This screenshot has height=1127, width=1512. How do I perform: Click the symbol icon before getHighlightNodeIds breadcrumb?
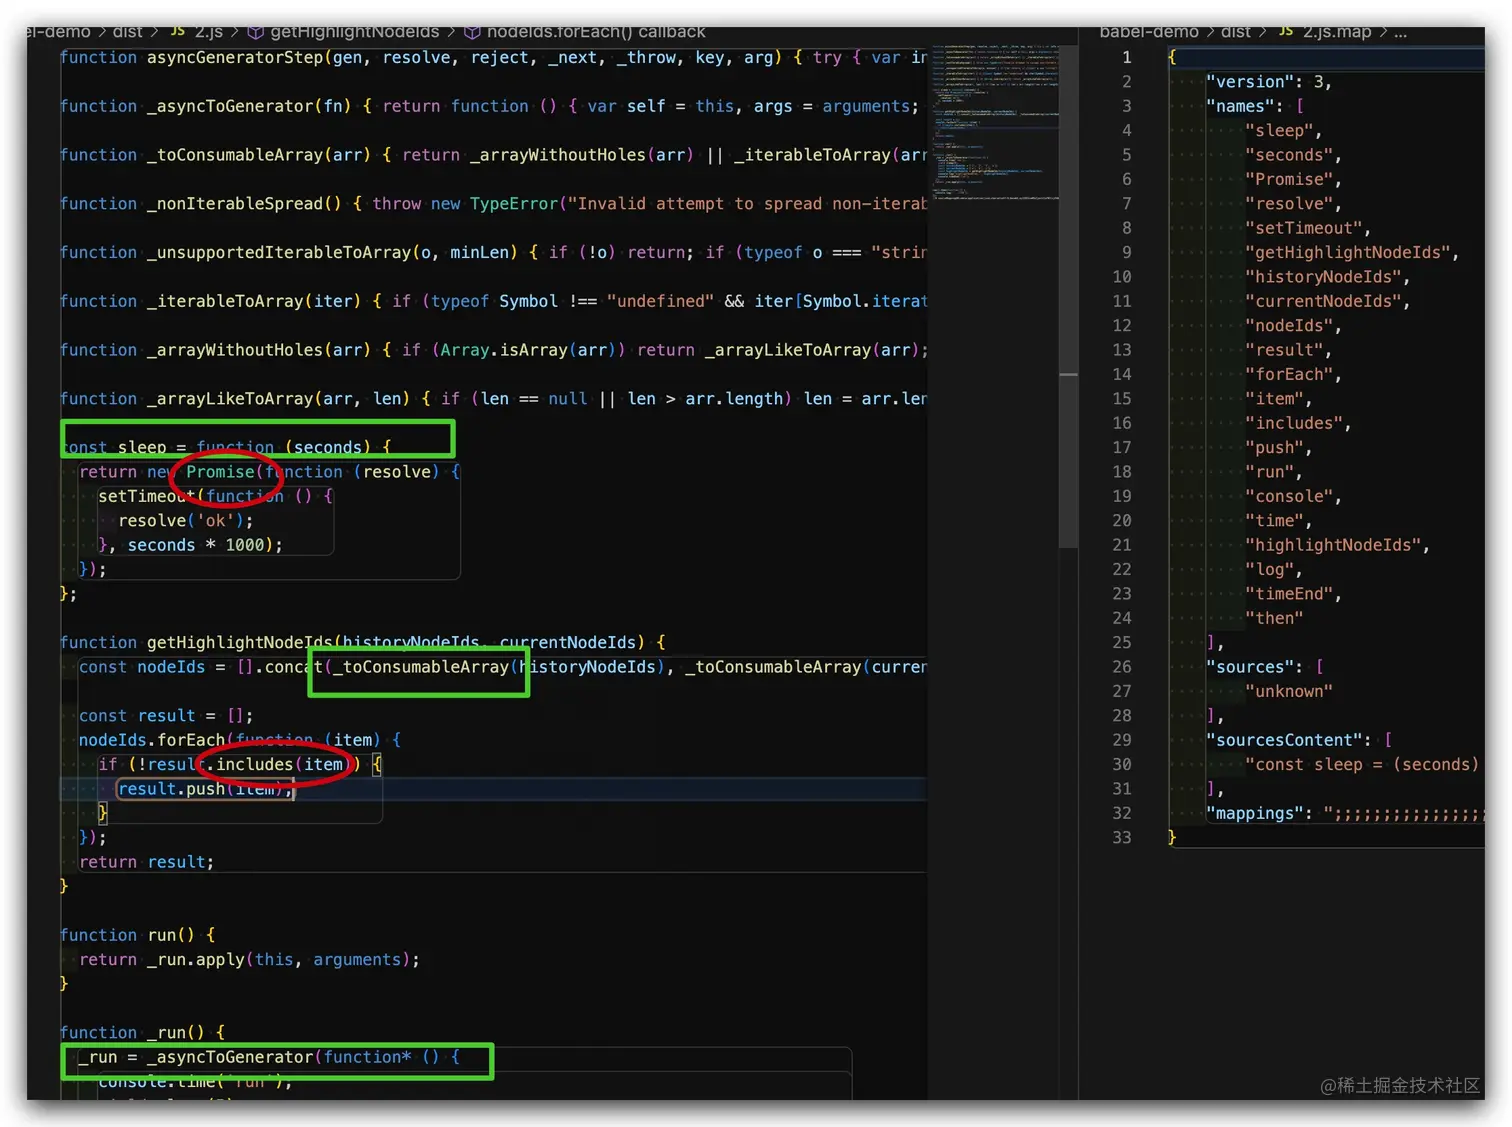[x=256, y=32]
